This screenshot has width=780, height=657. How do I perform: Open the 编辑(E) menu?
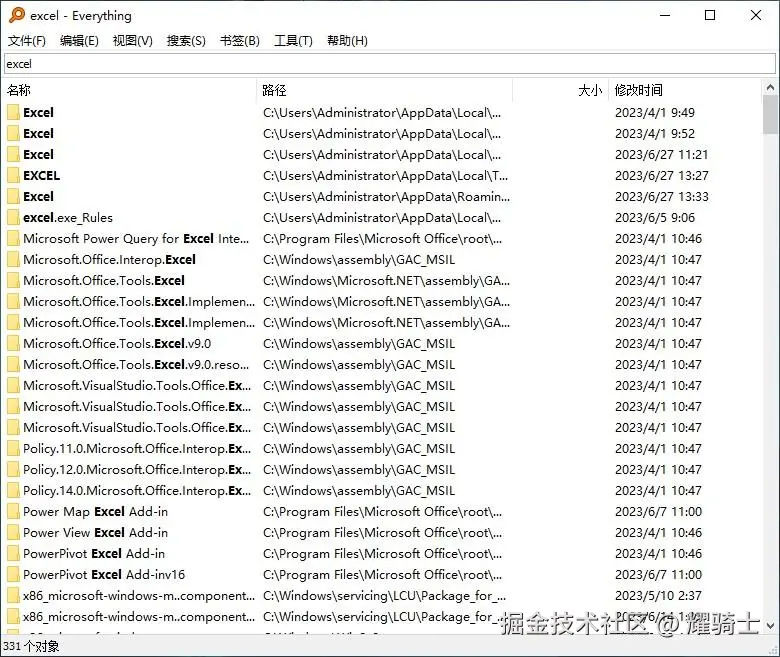click(x=79, y=41)
